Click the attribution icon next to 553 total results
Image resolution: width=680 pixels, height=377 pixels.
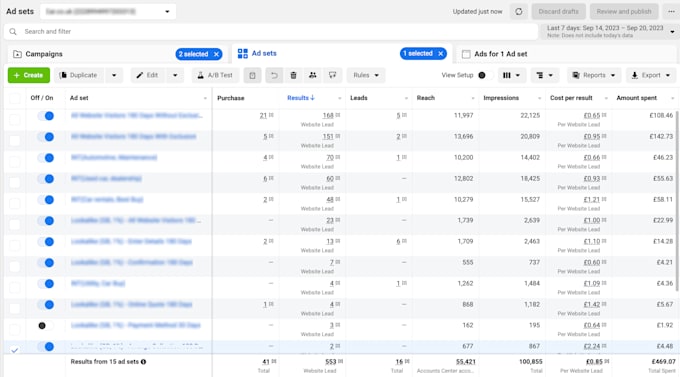tap(340, 361)
